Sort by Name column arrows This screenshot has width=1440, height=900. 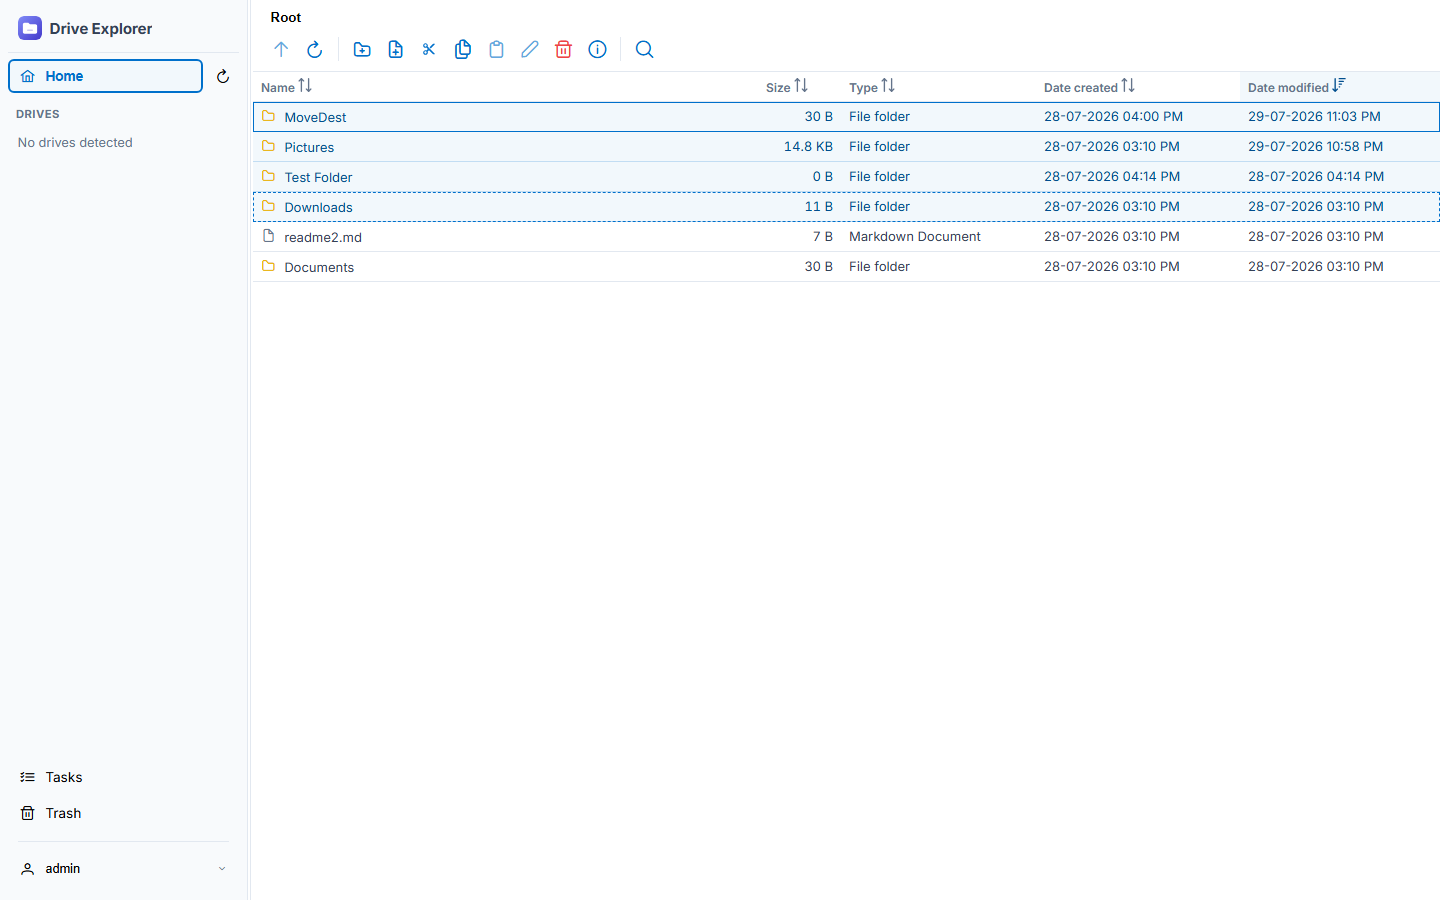(x=305, y=86)
